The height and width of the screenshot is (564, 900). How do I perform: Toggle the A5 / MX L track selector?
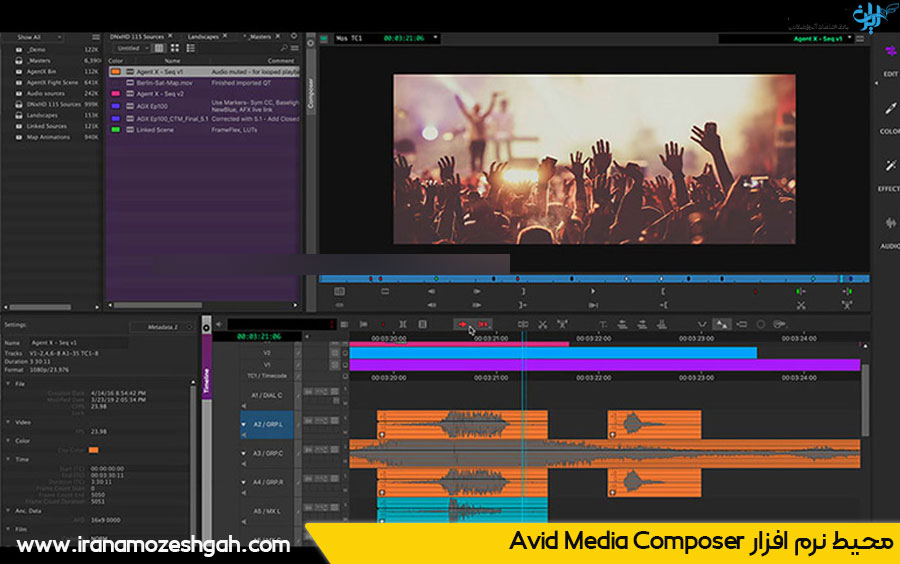pyautogui.click(x=267, y=511)
